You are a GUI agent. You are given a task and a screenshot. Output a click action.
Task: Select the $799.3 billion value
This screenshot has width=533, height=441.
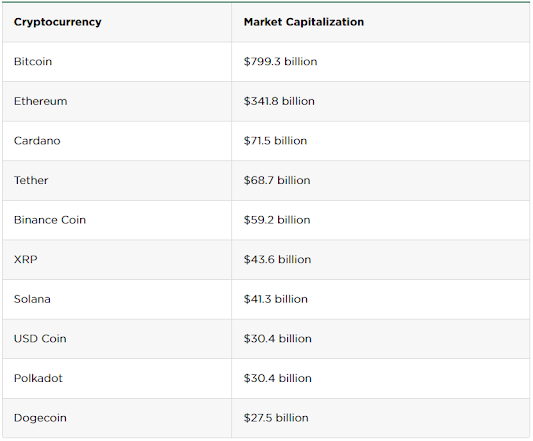tap(280, 62)
